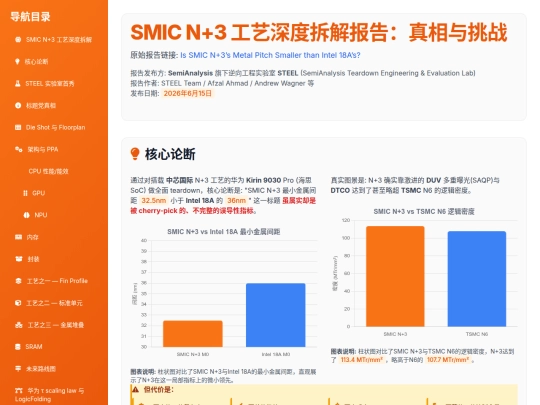Click the 但代价是 warning label
Screen dimensions: 540x405
[x=158, y=390]
